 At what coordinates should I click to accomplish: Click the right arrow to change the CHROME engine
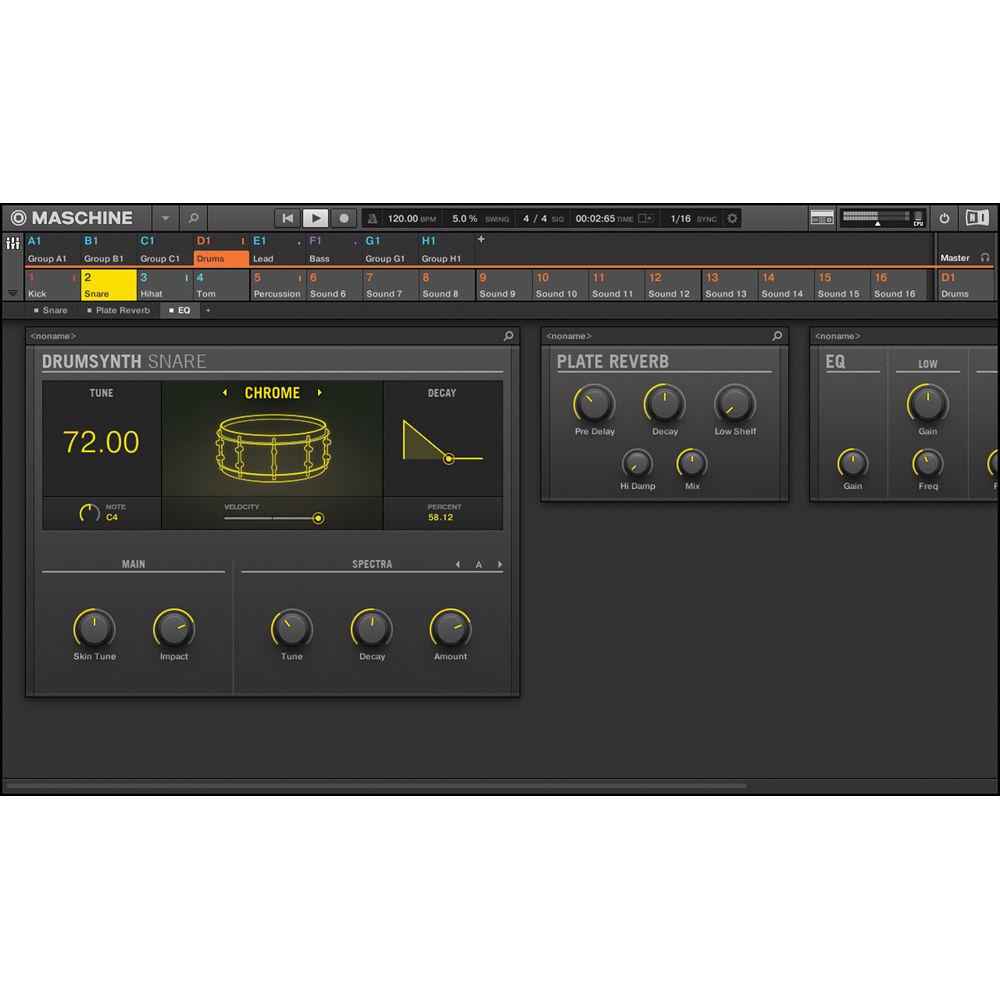[320, 393]
